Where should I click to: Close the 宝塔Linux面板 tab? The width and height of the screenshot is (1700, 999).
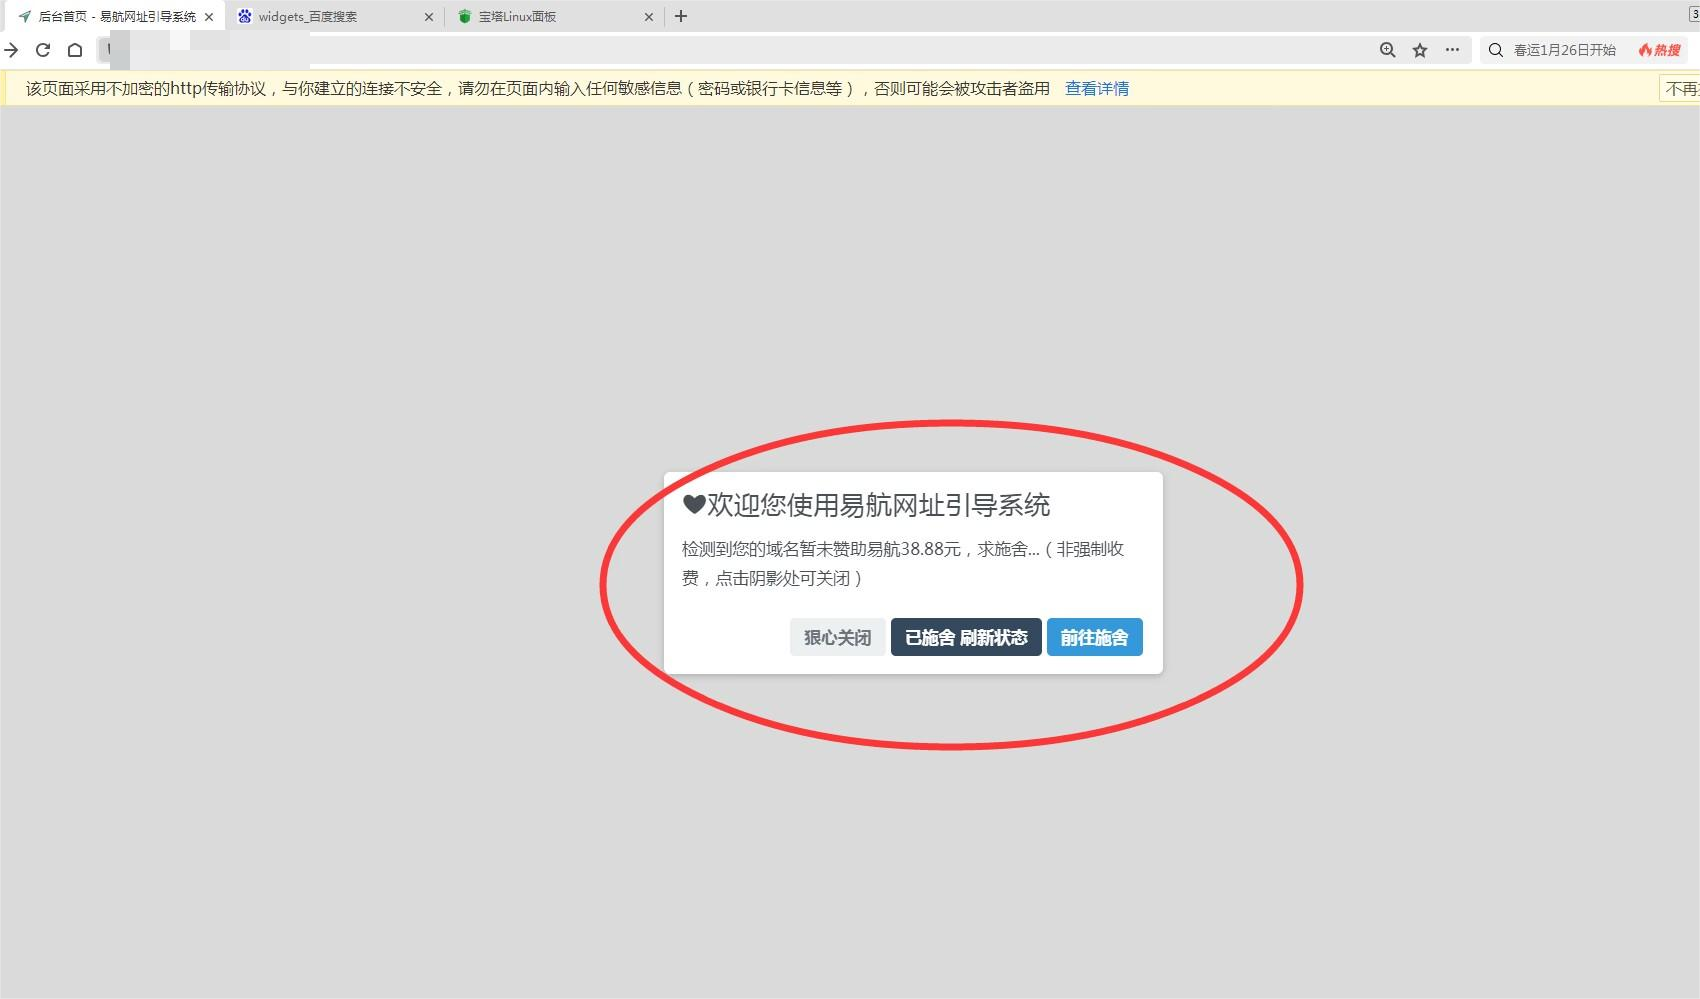click(649, 17)
